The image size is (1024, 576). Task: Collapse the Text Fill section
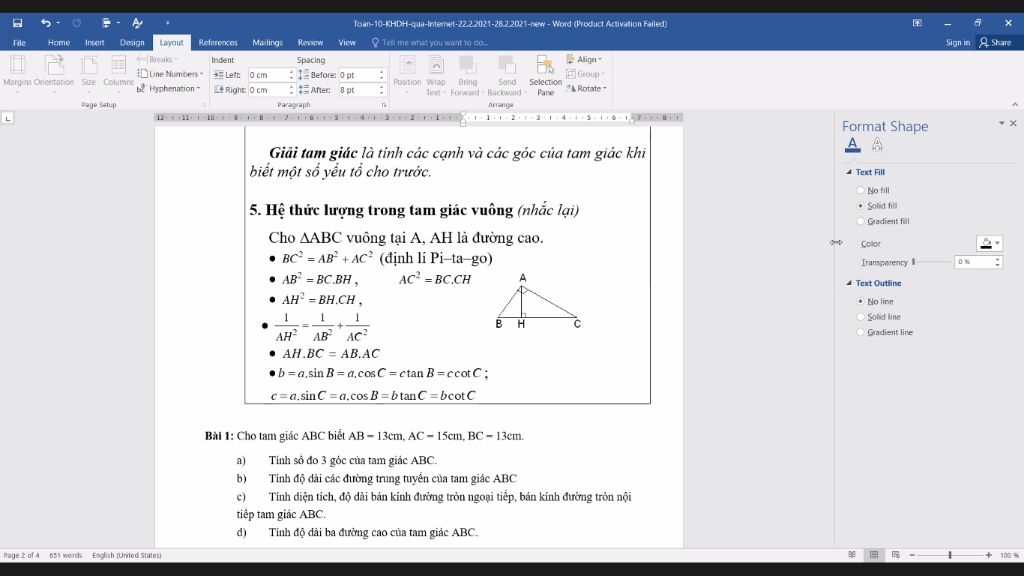coord(849,172)
